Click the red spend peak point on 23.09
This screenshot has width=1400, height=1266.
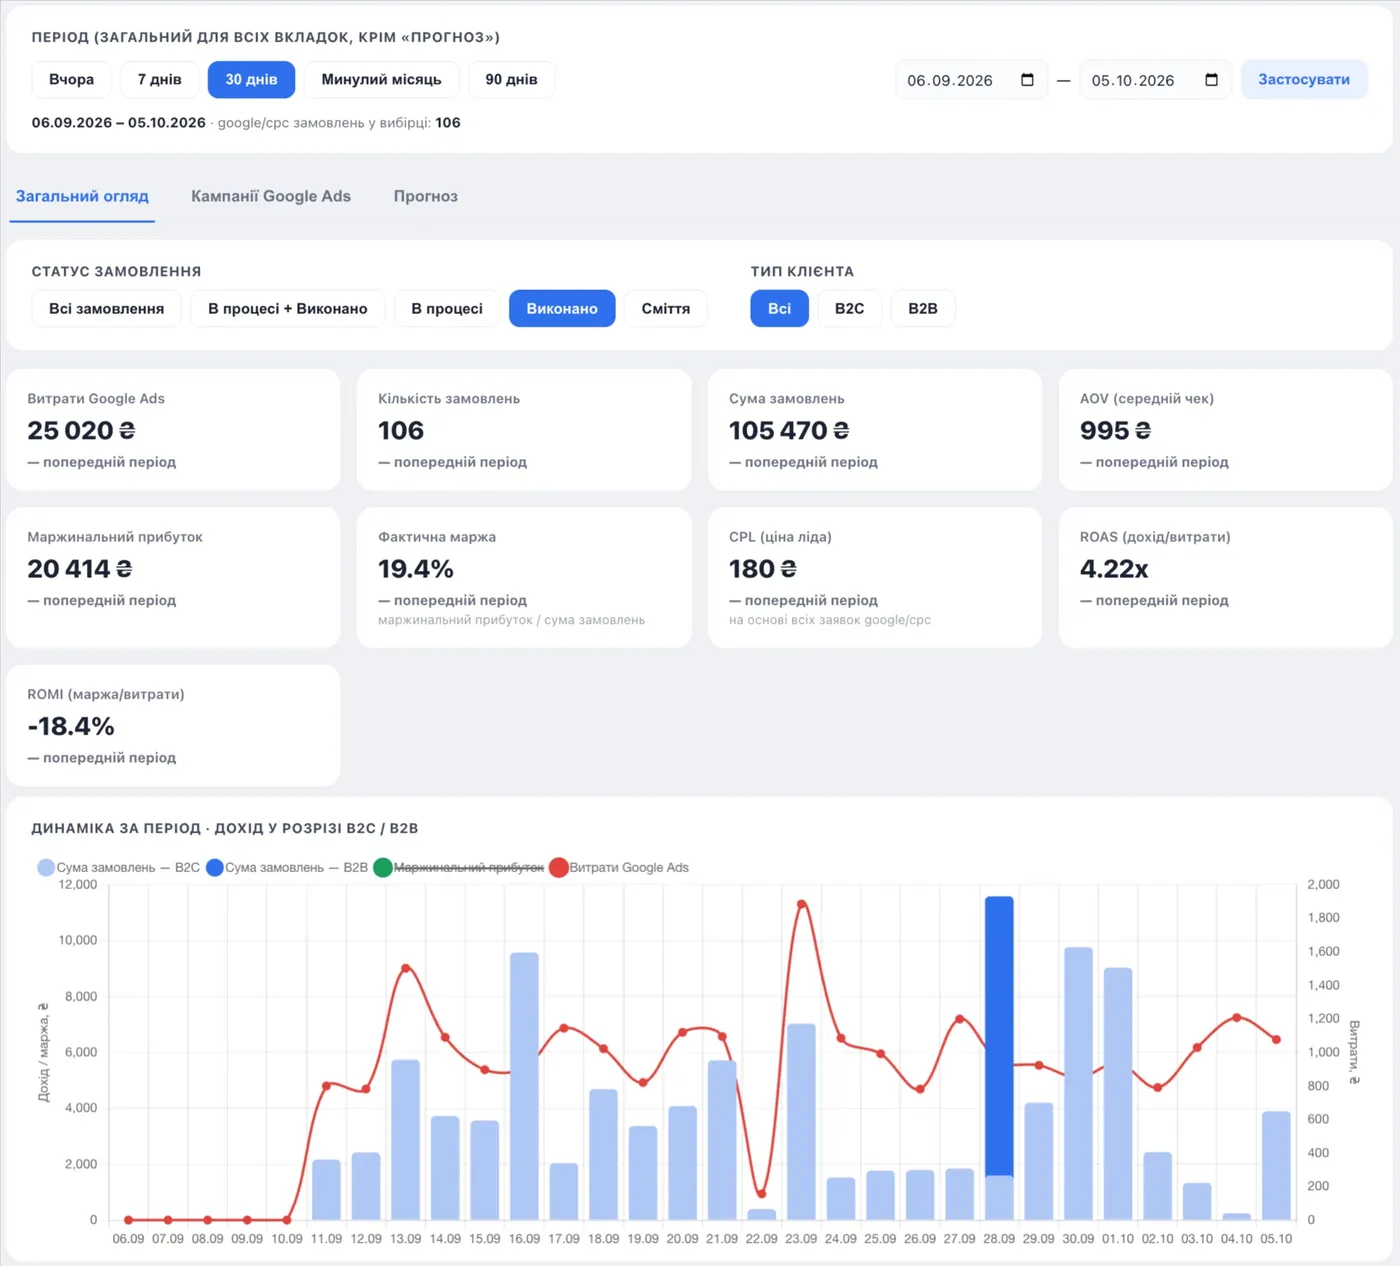point(801,904)
